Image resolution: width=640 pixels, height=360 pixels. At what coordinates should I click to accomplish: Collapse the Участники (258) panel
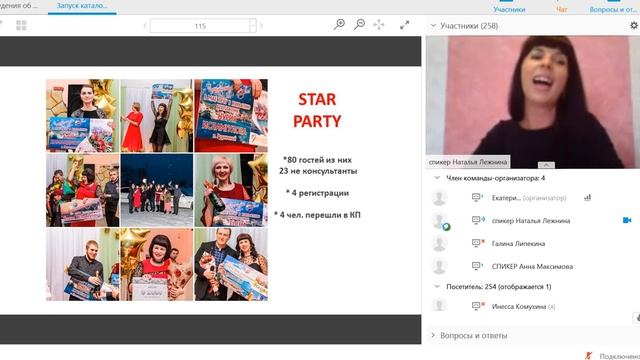point(433,25)
